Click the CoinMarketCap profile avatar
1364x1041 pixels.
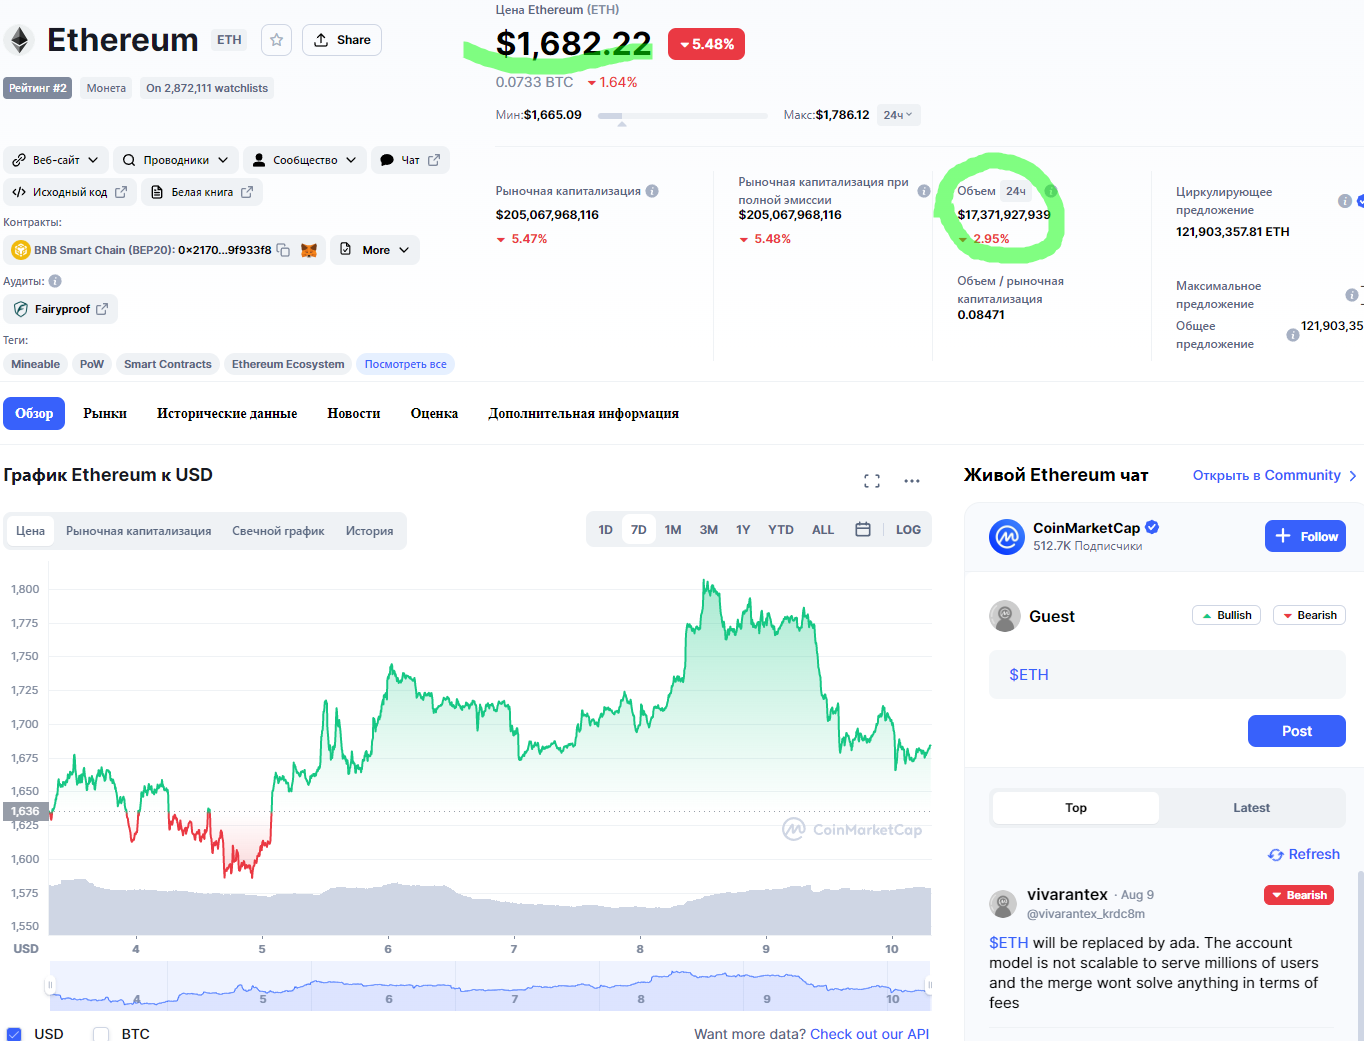pyautogui.click(x=1007, y=537)
